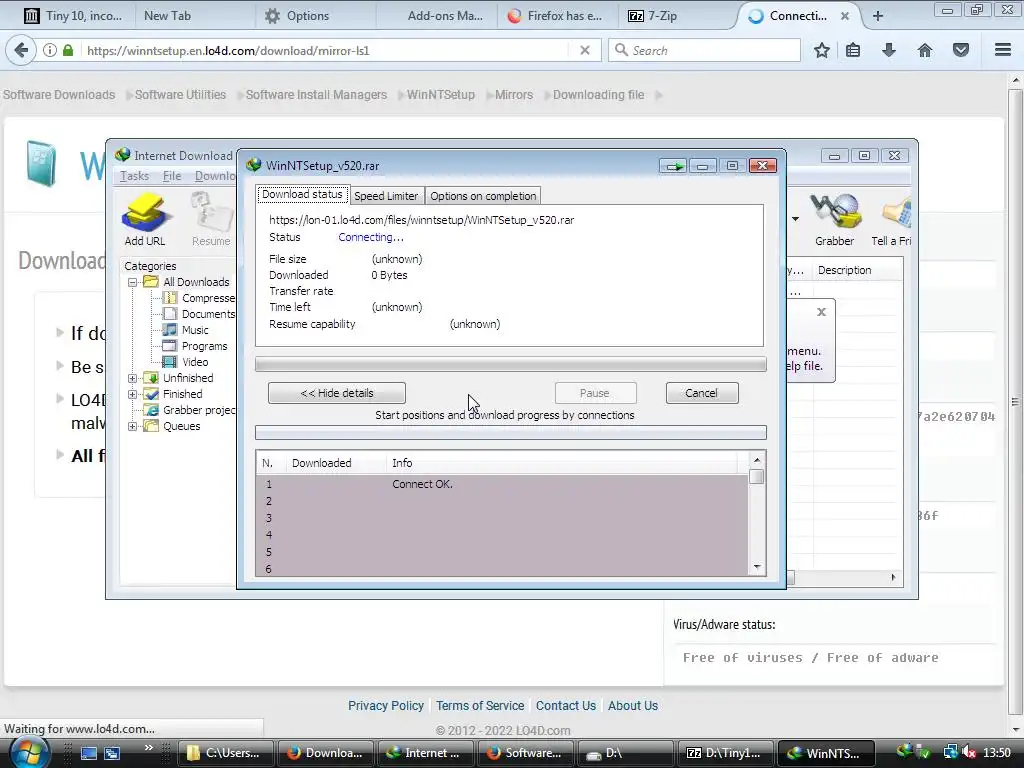Click the Pause button

click(595, 393)
